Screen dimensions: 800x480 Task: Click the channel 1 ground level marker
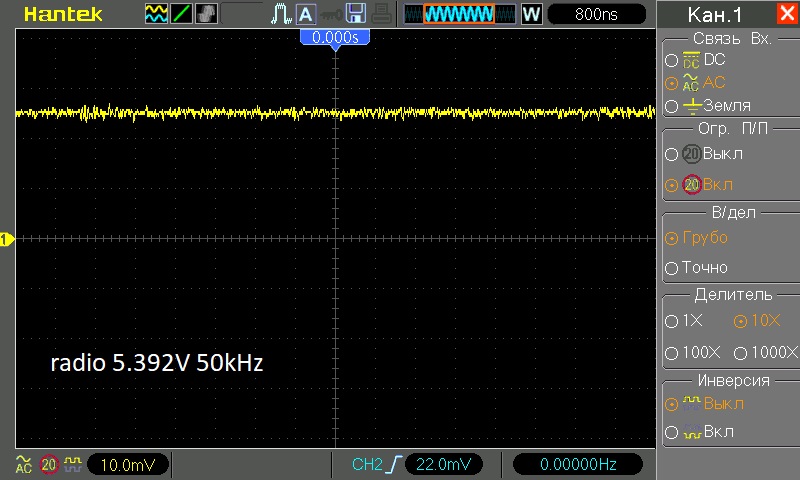point(7,239)
